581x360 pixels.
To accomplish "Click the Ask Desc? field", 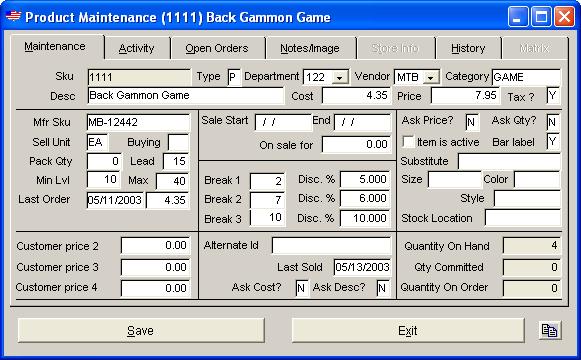I will tap(383, 288).
